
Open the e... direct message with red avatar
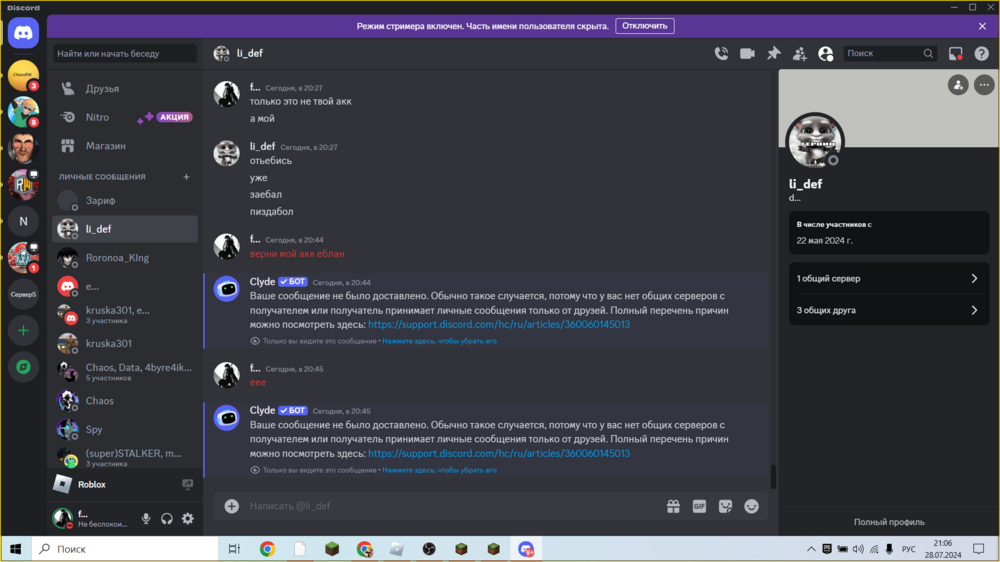tap(125, 286)
